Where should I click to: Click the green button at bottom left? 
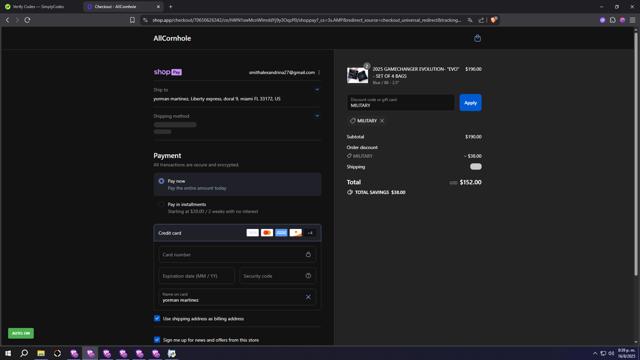pos(21,333)
